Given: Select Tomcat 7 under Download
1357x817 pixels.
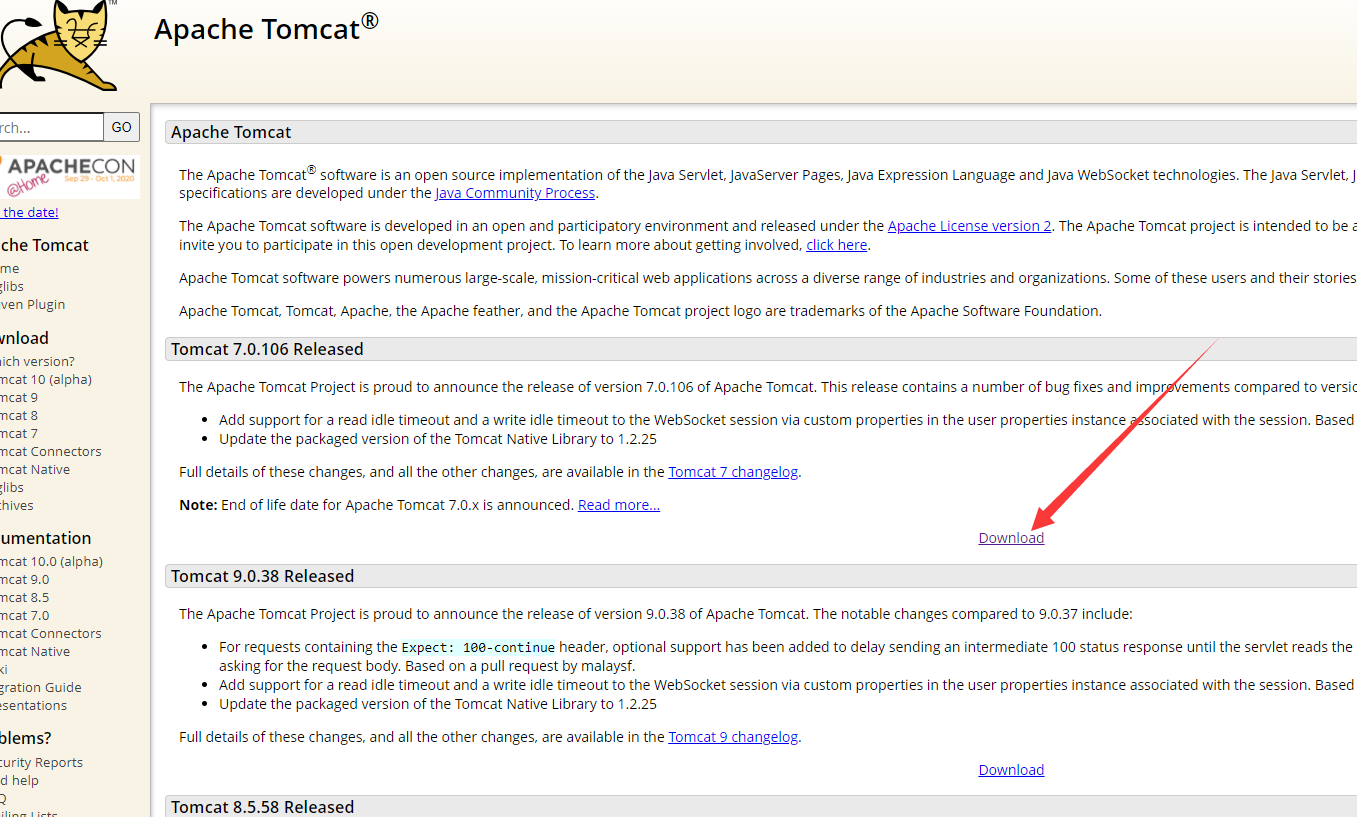Looking at the screenshot, I should click(19, 433).
